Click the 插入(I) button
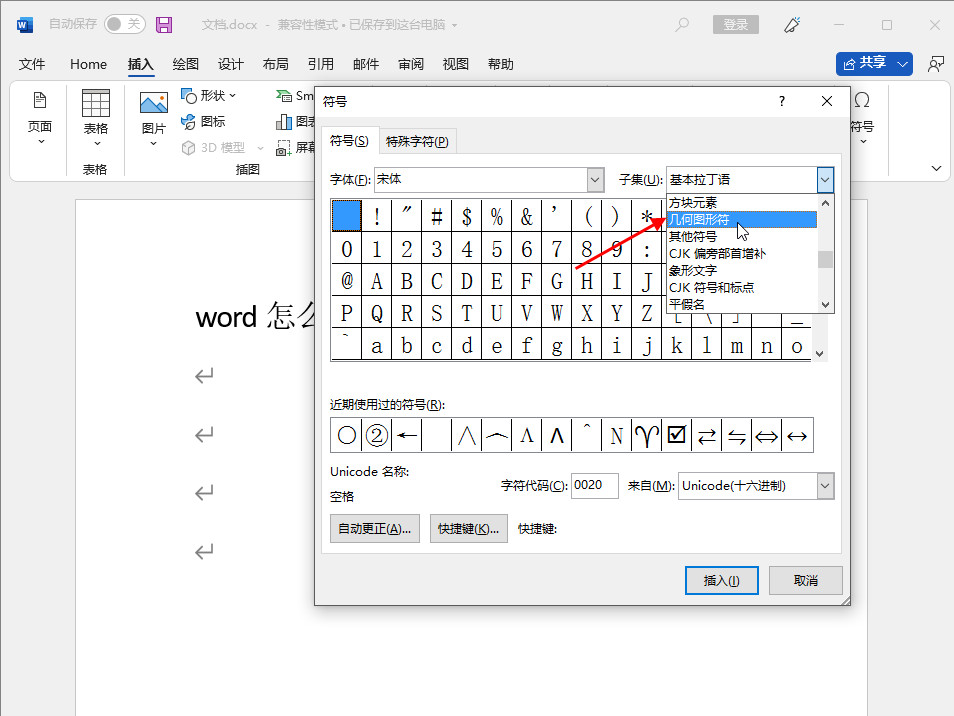The image size is (954, 716). click(722, 580)
